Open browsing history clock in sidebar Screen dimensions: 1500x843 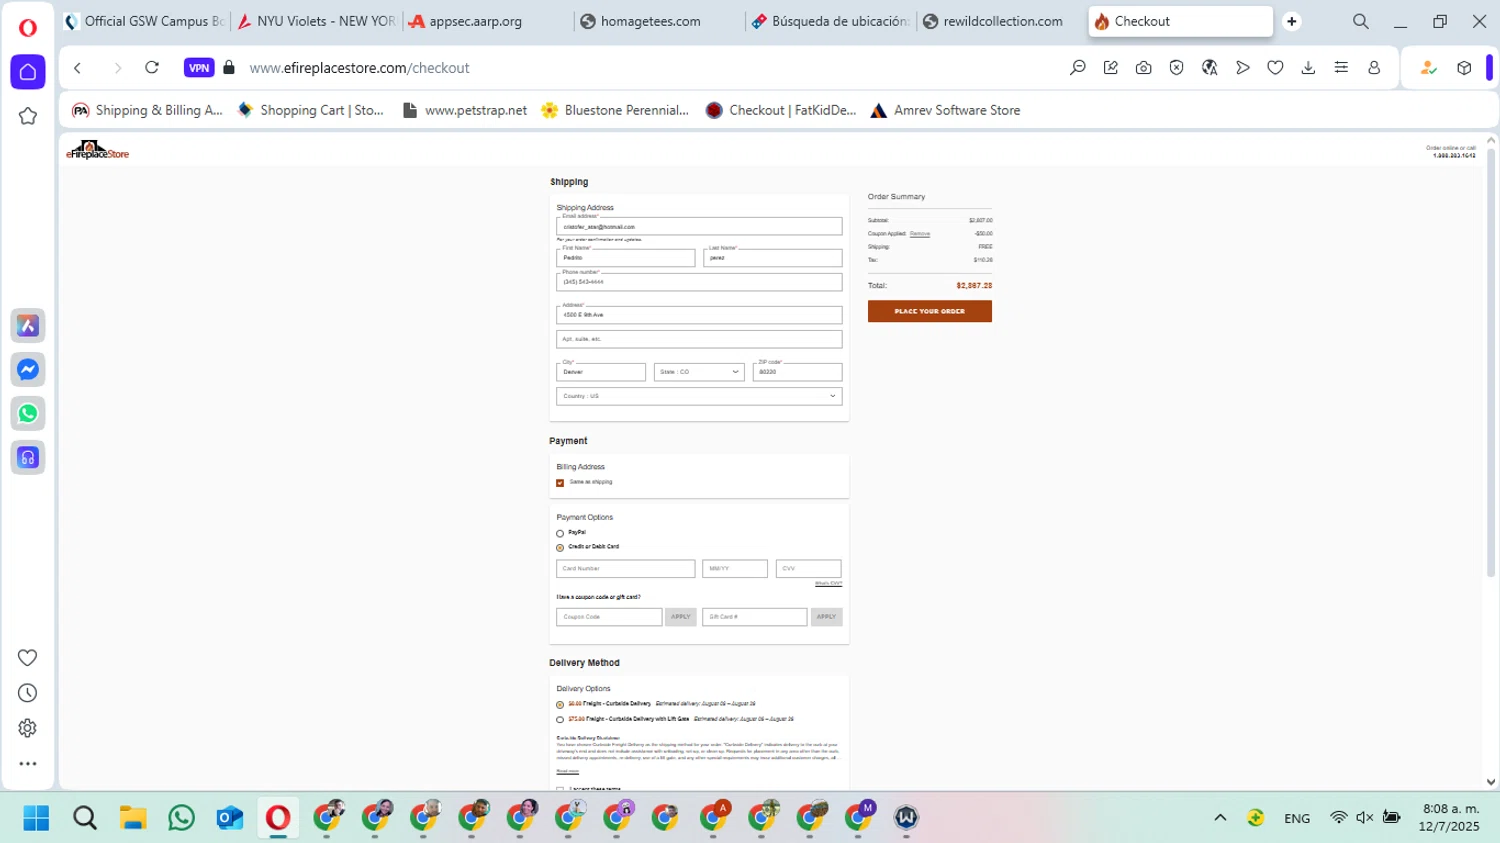point(28,693)
